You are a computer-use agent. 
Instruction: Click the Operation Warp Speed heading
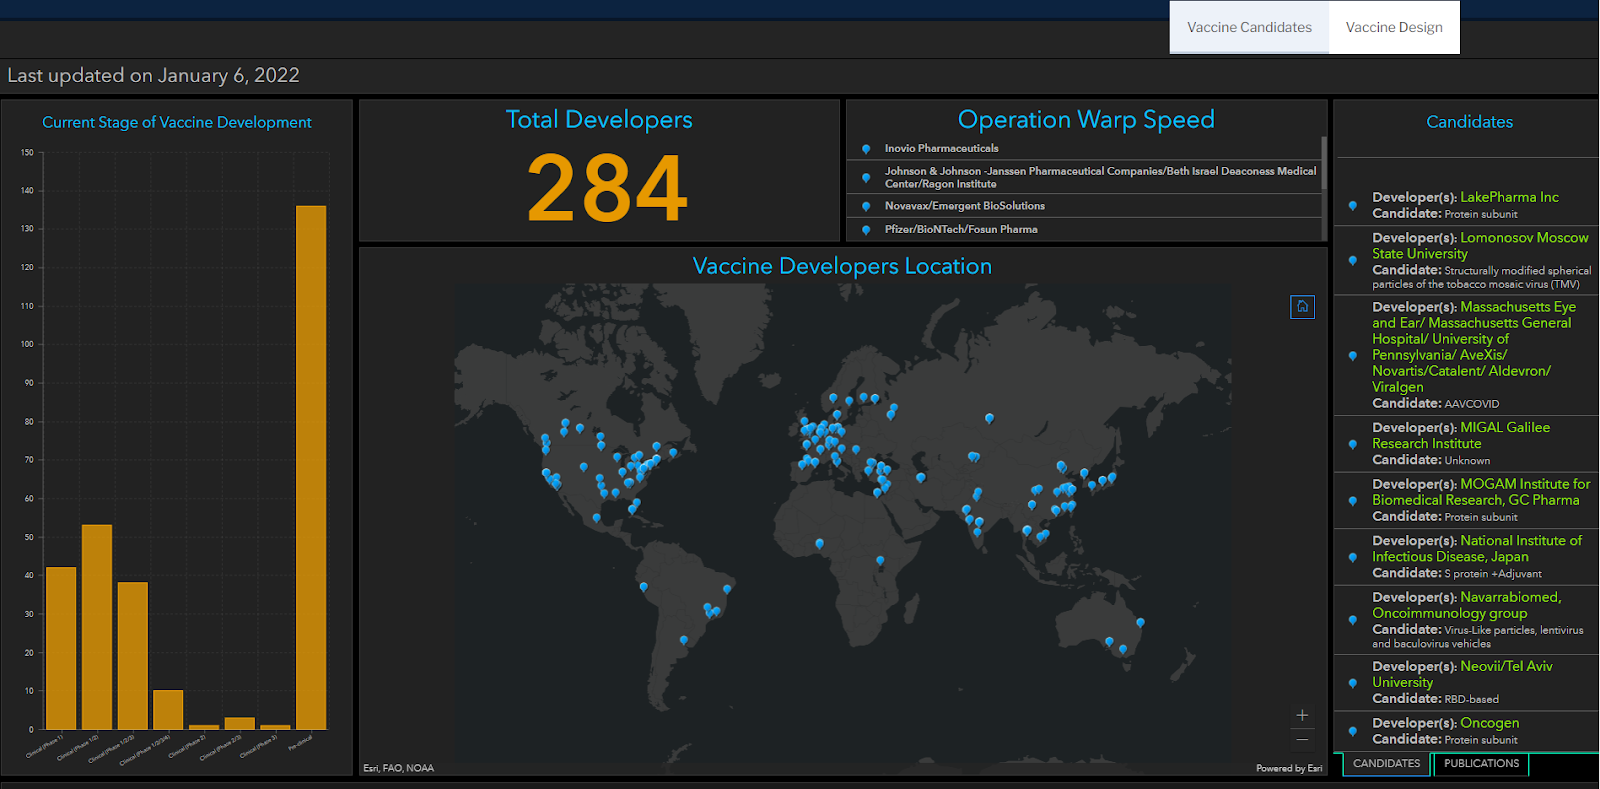pyautogui.click(x=1086, y=120)
